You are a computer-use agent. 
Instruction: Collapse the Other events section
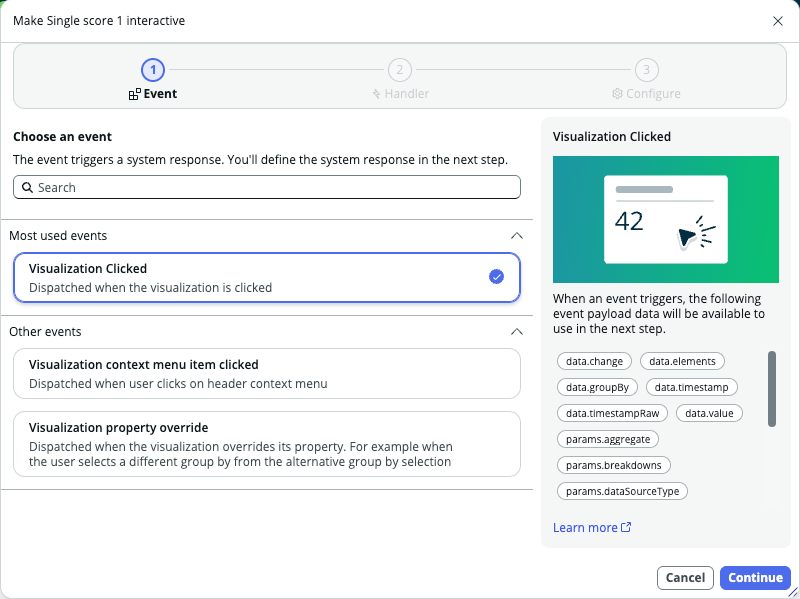point(516,332)
